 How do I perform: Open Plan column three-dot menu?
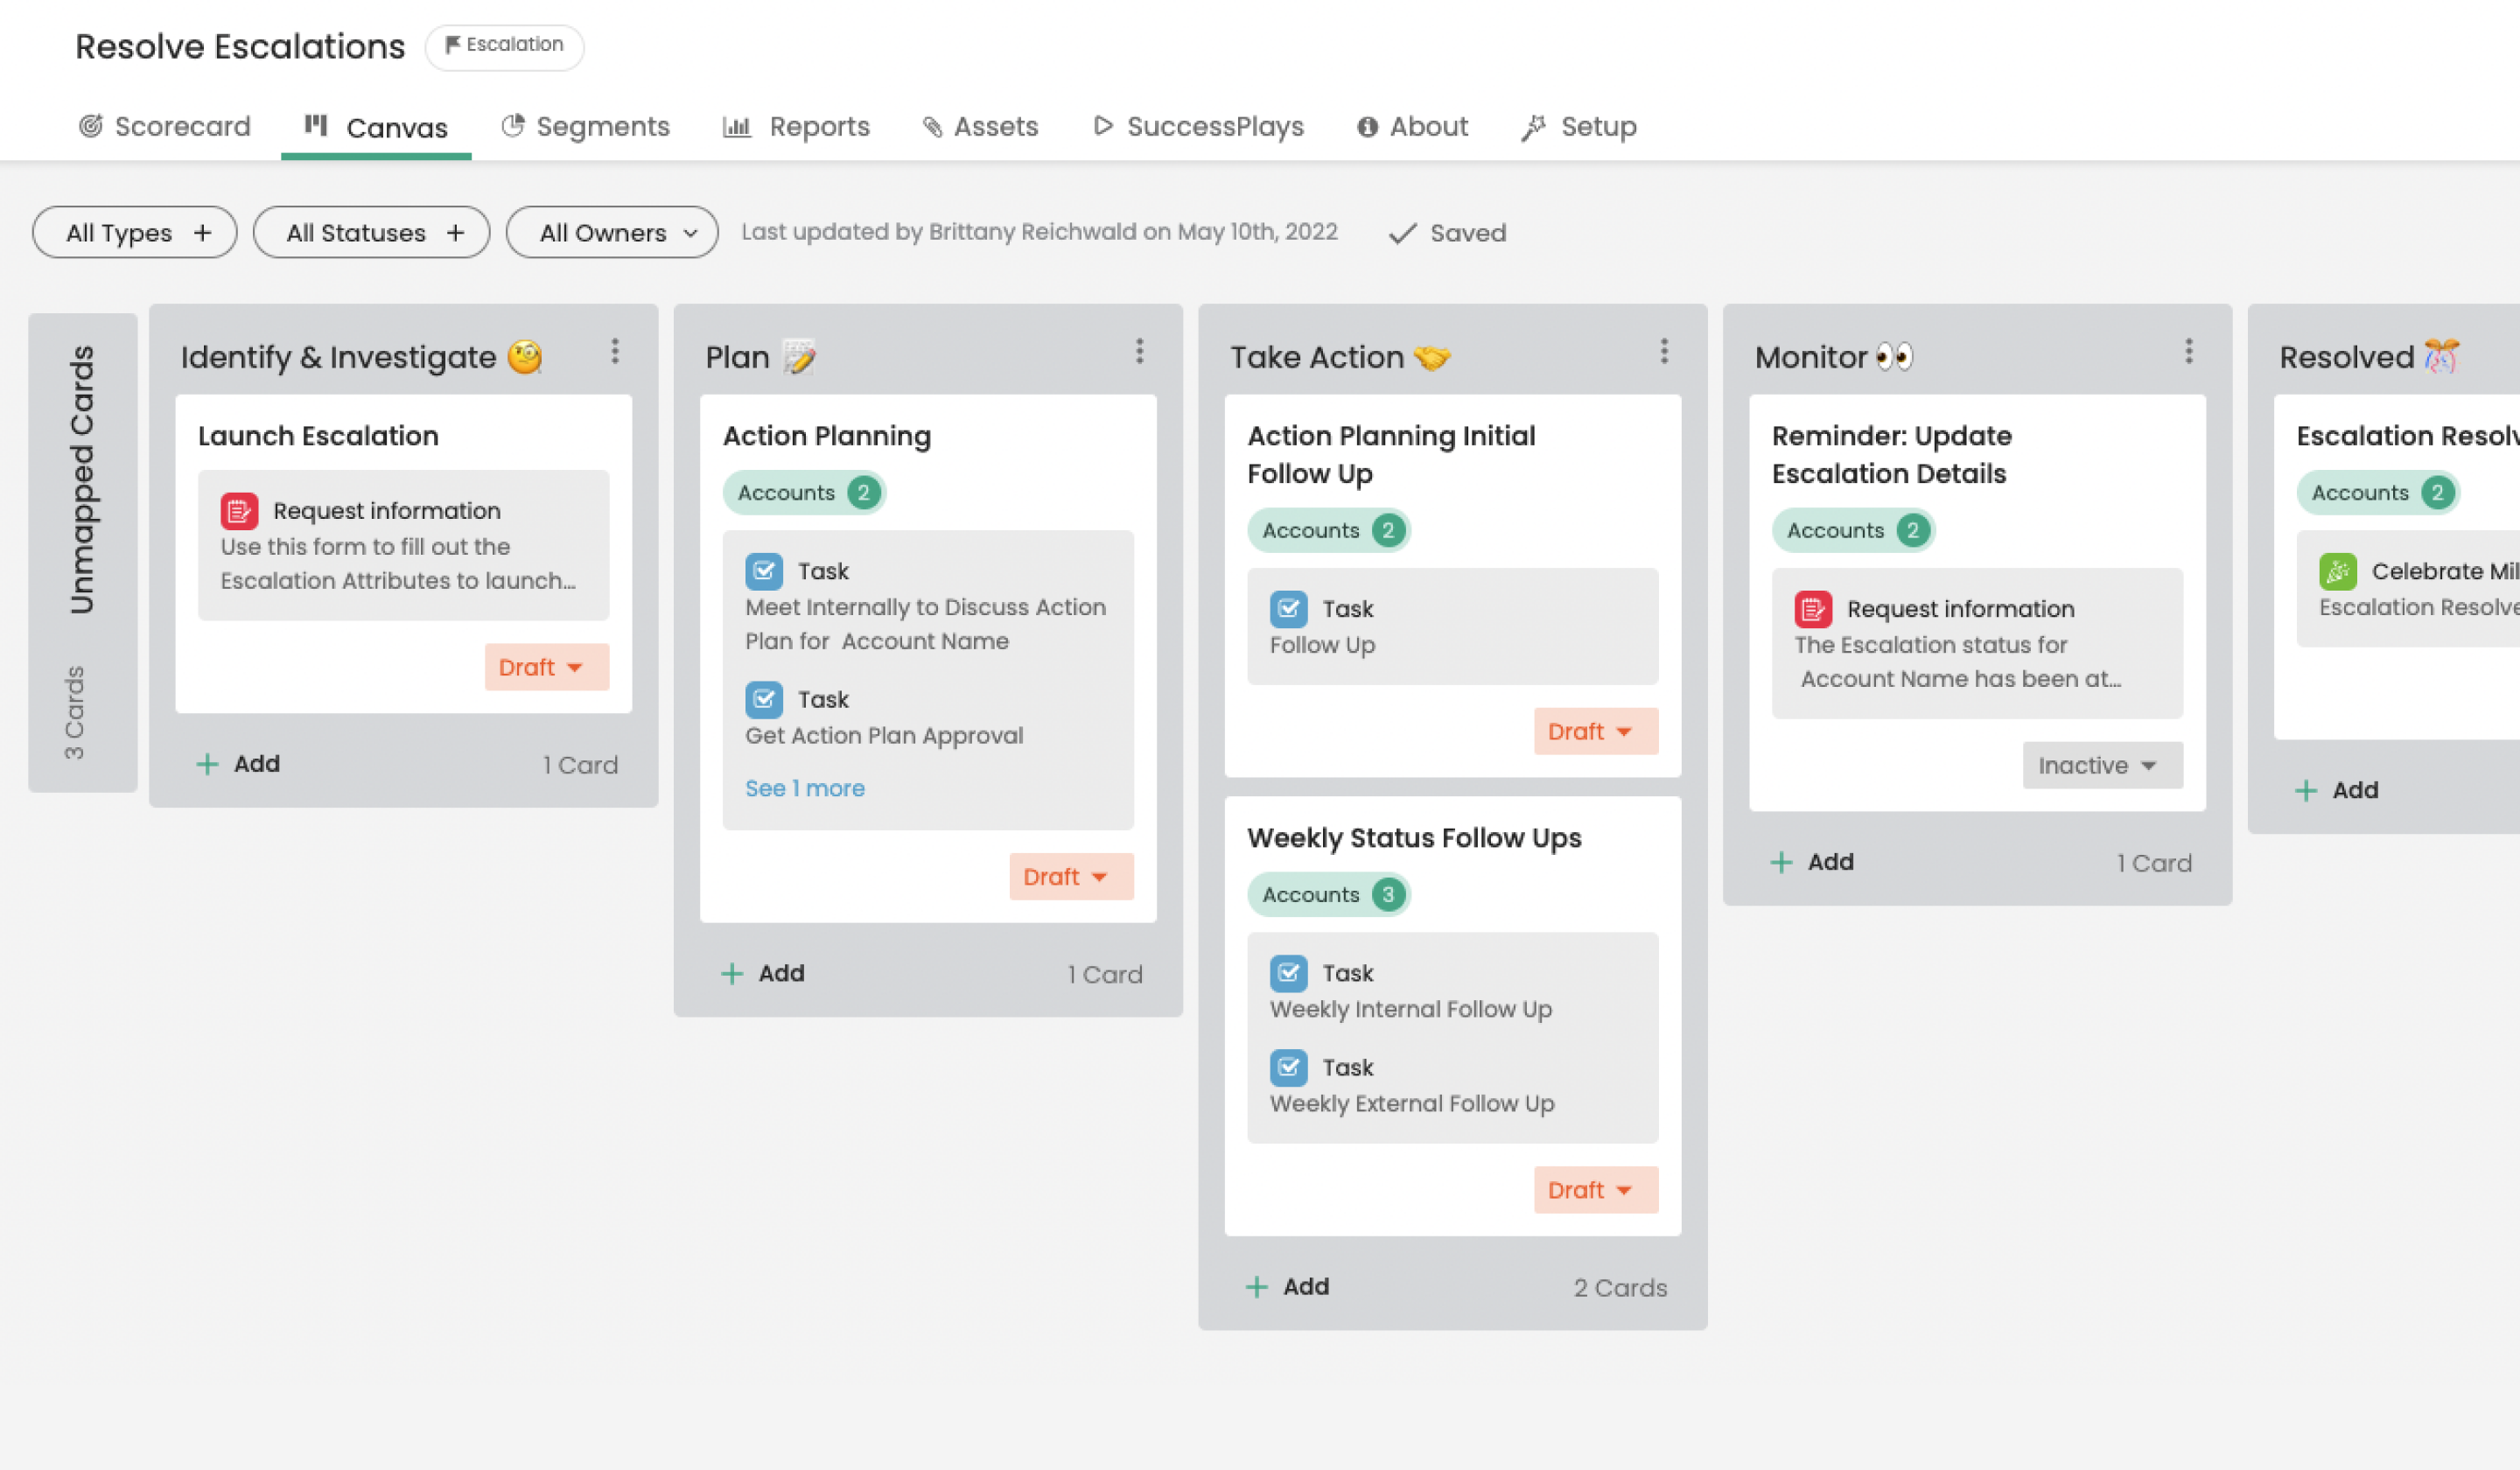coord(1139,351)
